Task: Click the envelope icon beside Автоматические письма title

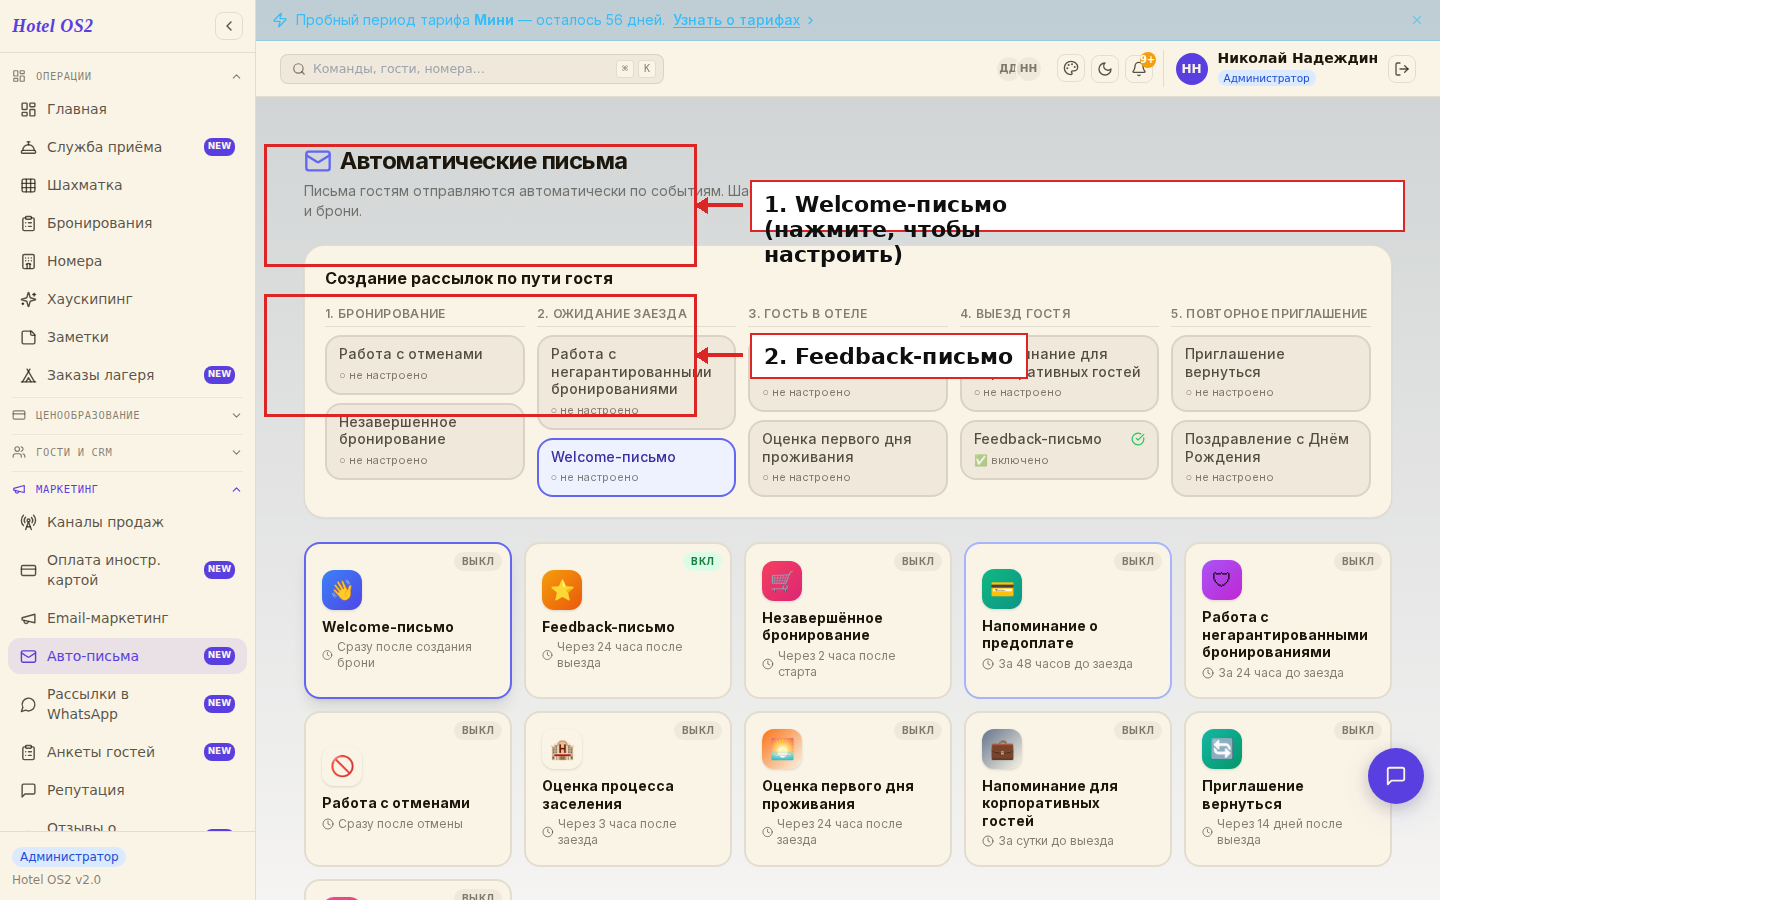Action: coord(318,161)
